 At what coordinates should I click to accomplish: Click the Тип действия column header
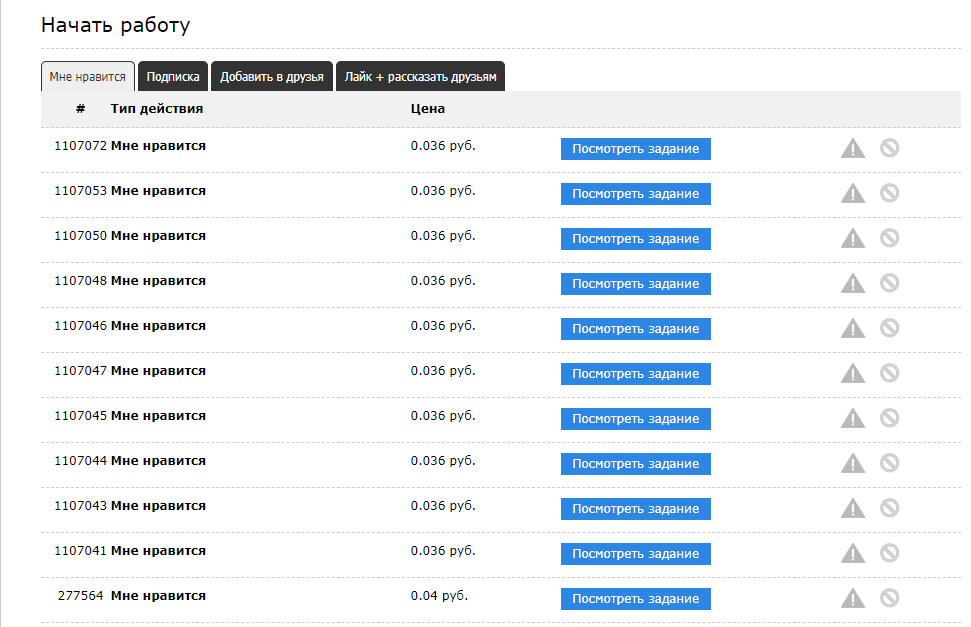(157, 108)
